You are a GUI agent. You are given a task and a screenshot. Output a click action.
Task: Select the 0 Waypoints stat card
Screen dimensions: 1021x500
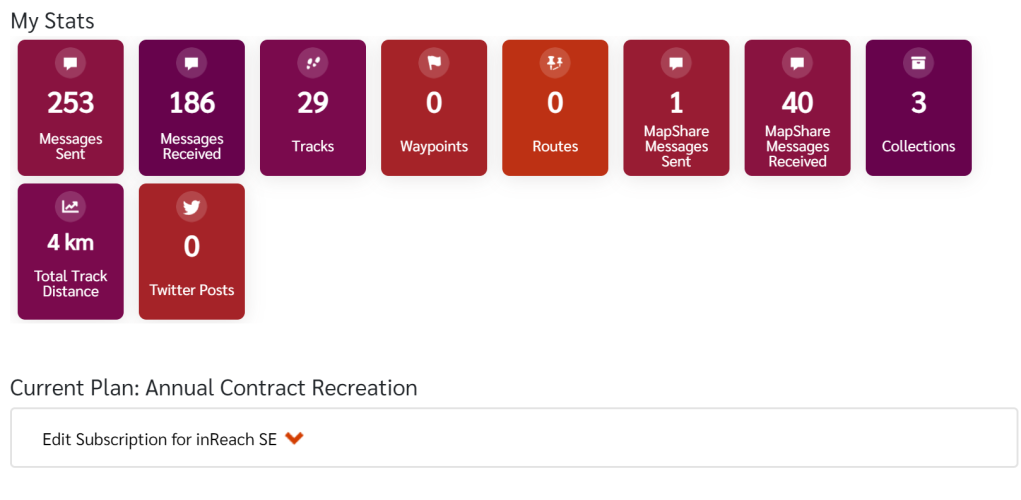click(434, 108)
